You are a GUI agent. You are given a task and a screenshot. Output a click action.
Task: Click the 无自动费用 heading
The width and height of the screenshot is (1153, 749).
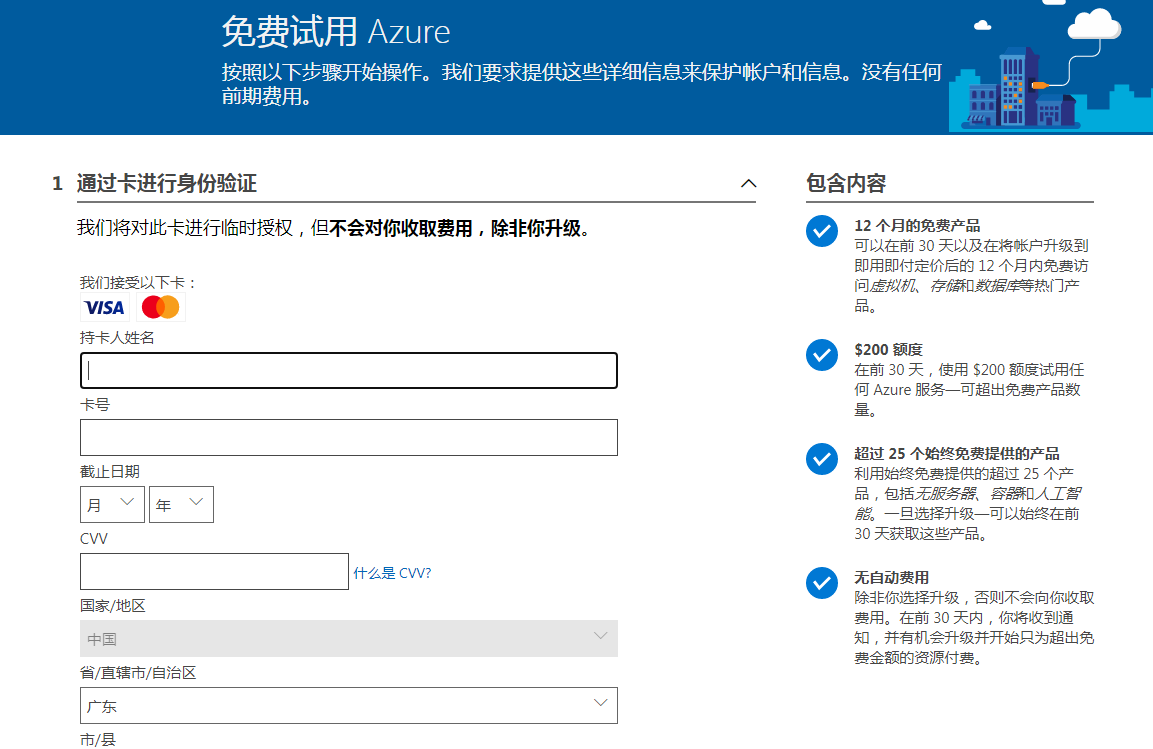(x=891, y=577)
